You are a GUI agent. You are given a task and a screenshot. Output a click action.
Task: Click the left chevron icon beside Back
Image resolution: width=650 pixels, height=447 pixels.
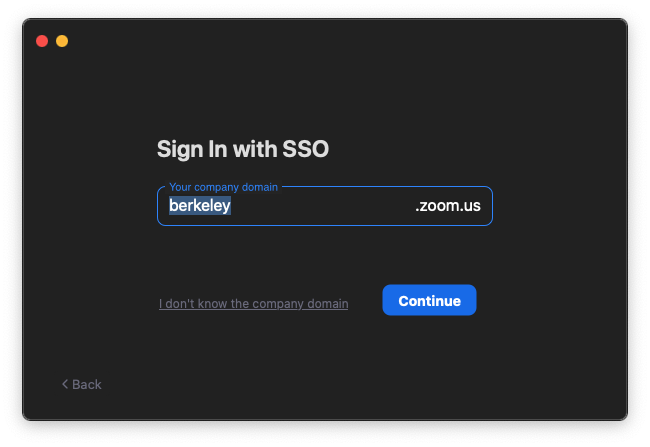coord(65,384)
